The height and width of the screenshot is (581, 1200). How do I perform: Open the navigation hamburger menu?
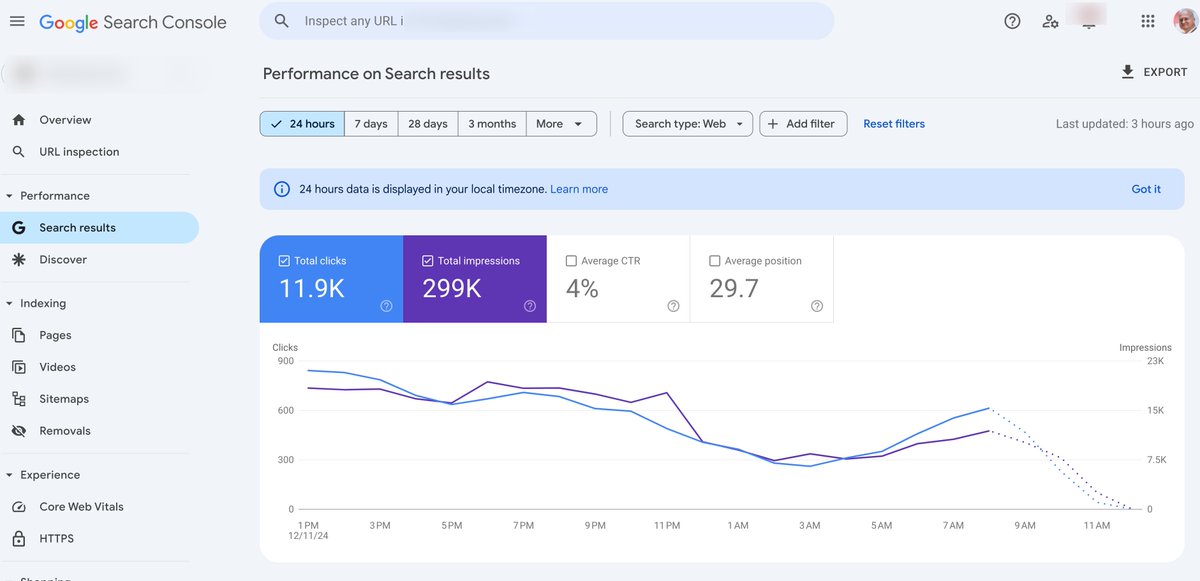(x=17, y=20)
